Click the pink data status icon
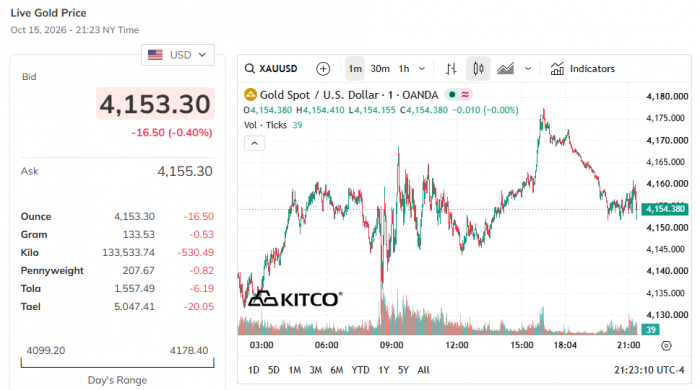 (465, 95)
